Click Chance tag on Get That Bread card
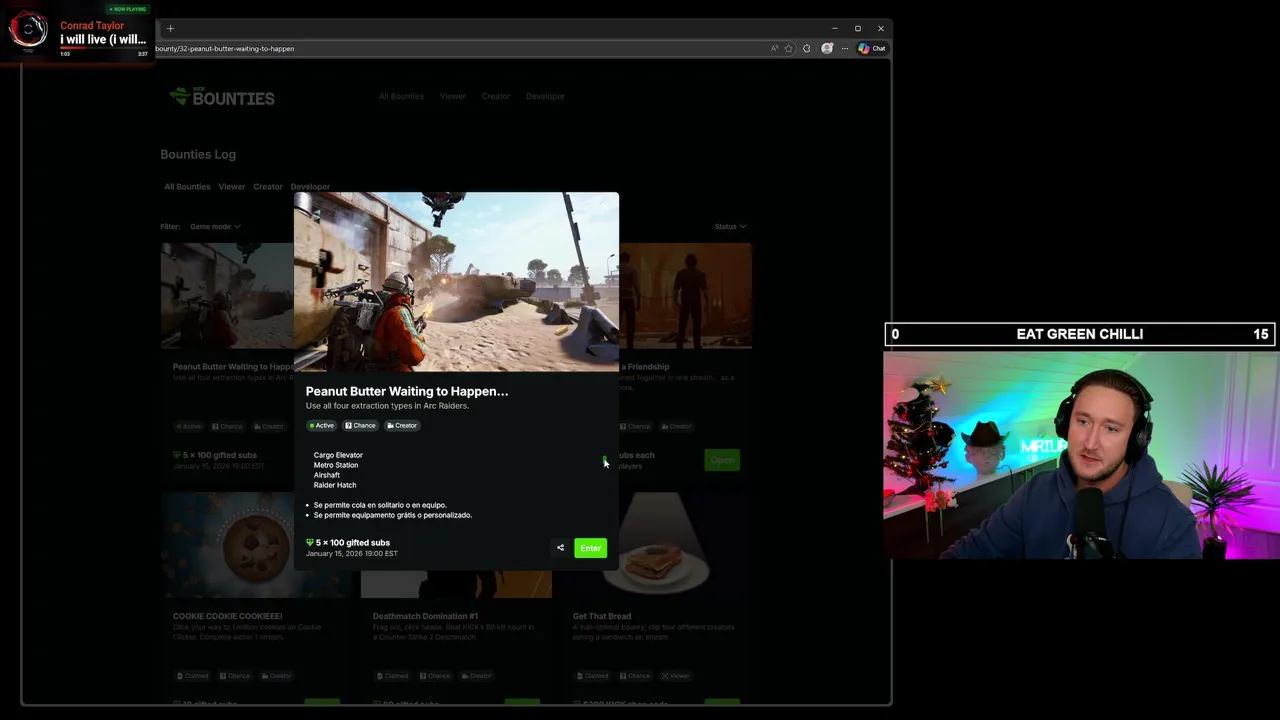The height and width of the screenshot is (720, 1280). 635,676
